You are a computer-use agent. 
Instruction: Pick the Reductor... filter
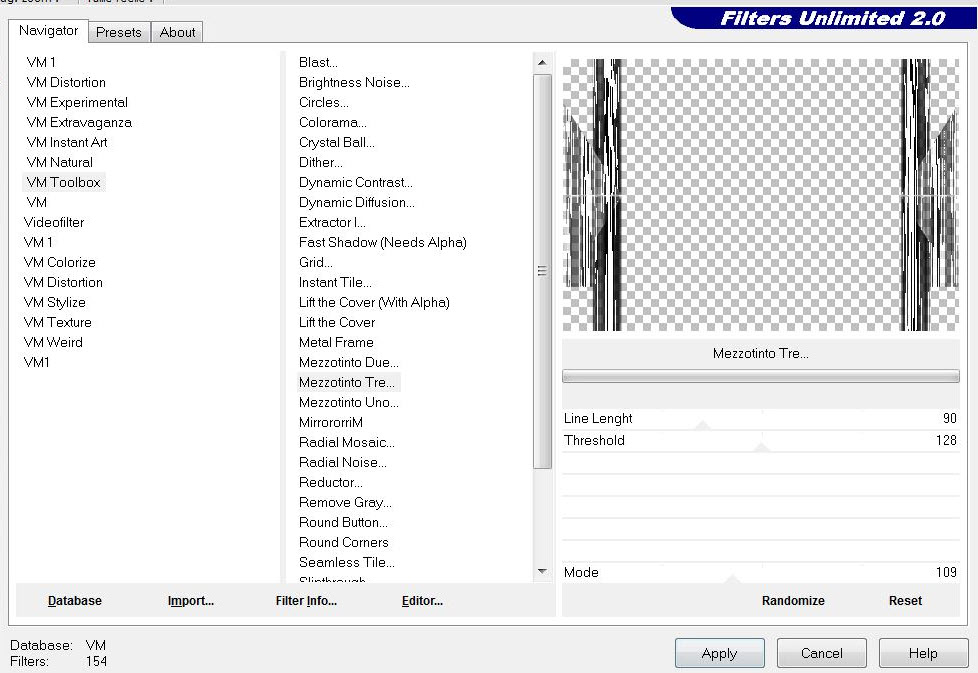point(330,482)
